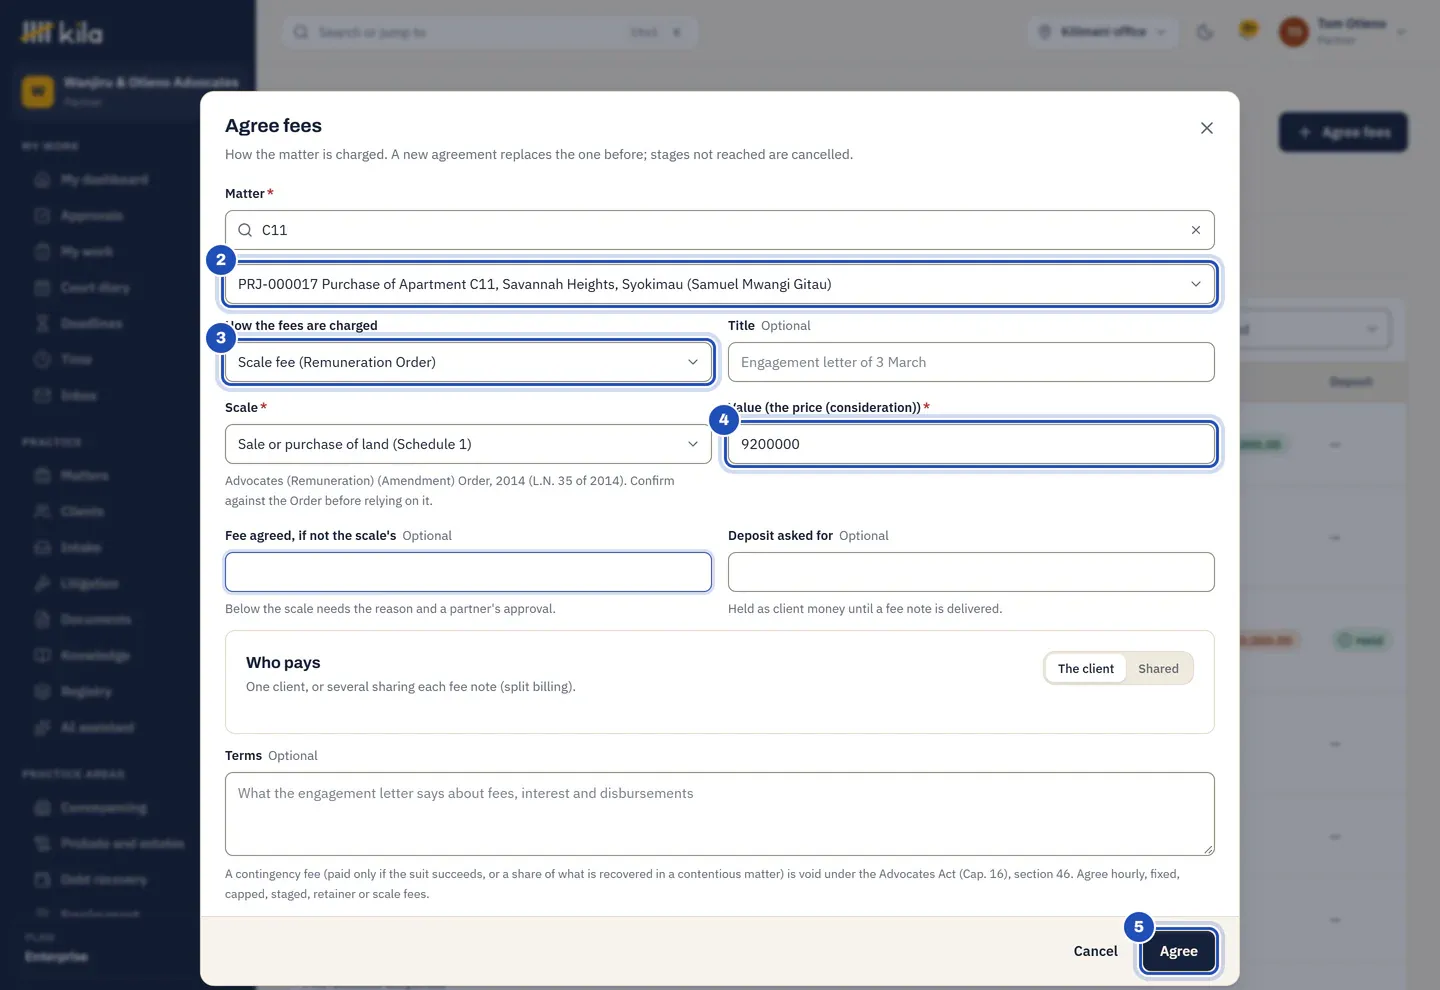1440x990 pixels.
Task: Switch Who pays to Shared
Action: [1158, 669]
